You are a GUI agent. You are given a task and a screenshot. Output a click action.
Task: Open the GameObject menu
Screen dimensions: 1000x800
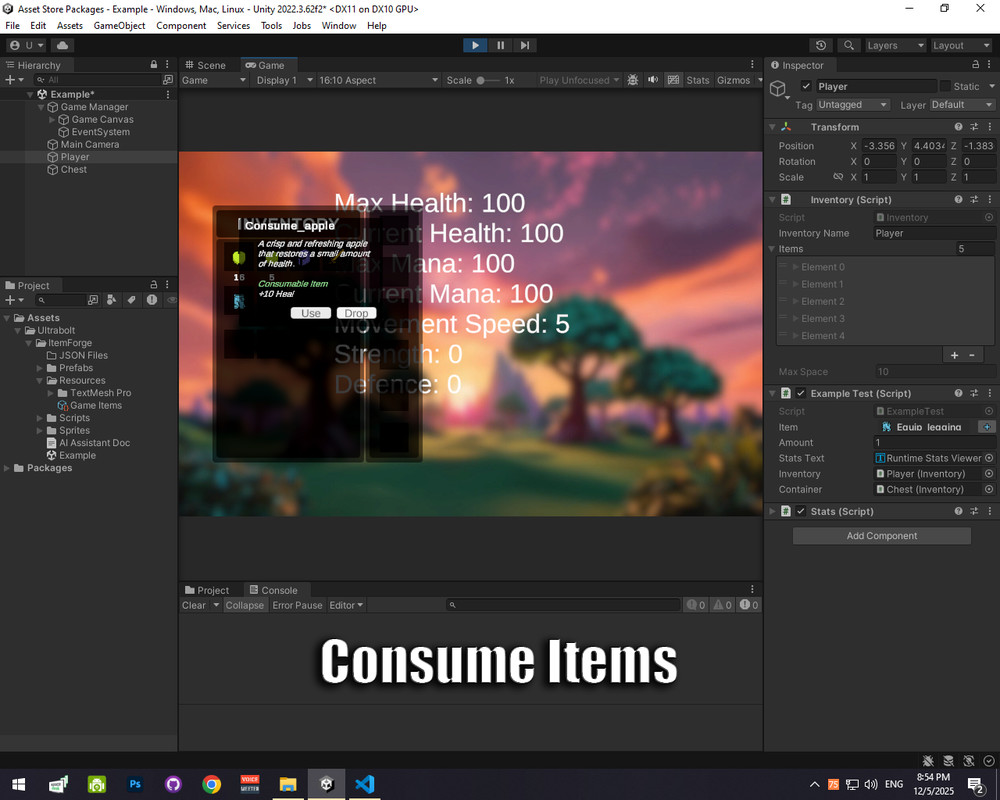119,25
